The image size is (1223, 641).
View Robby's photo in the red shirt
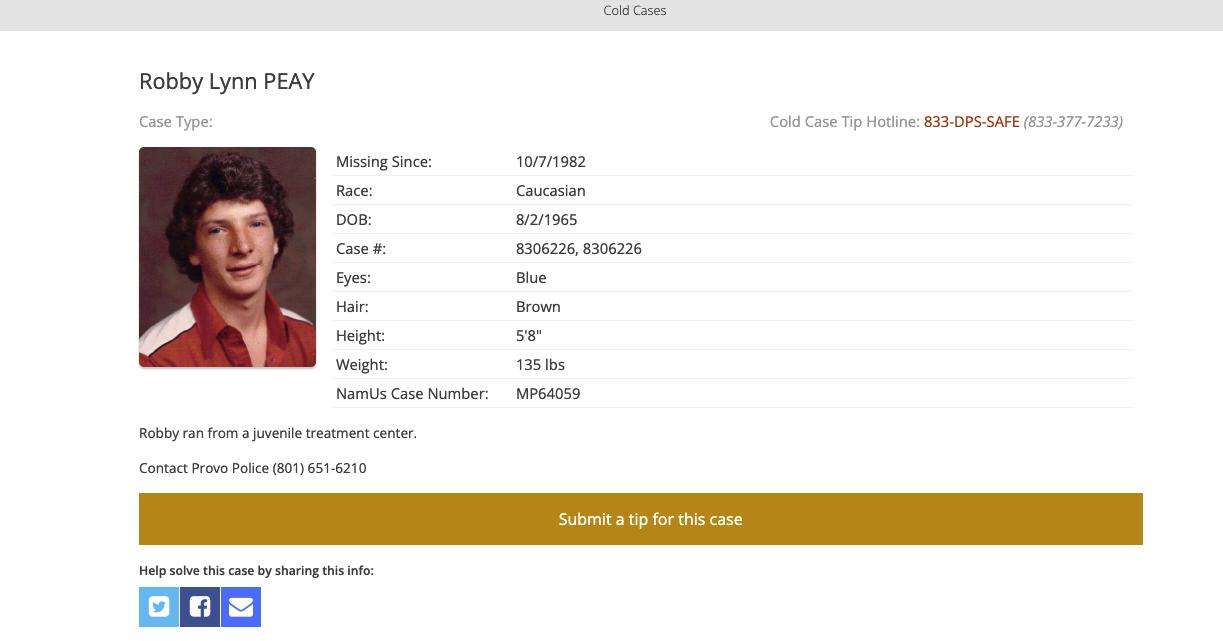point(227,257)
